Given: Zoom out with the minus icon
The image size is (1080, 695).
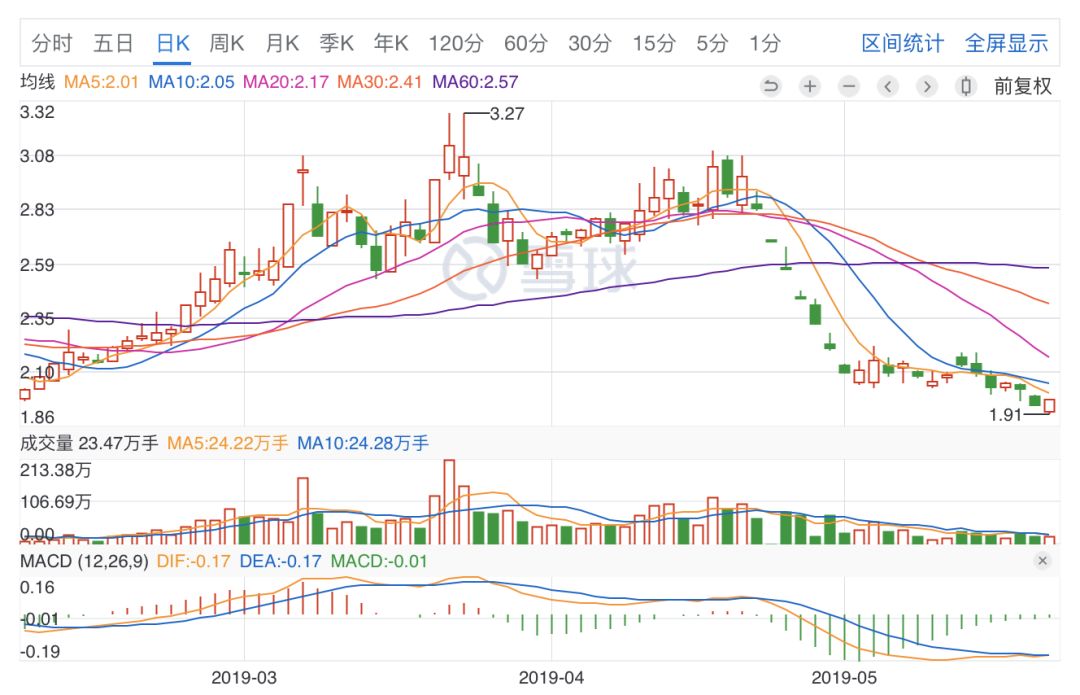Looking at the screenshot, I should pos(849,86).
